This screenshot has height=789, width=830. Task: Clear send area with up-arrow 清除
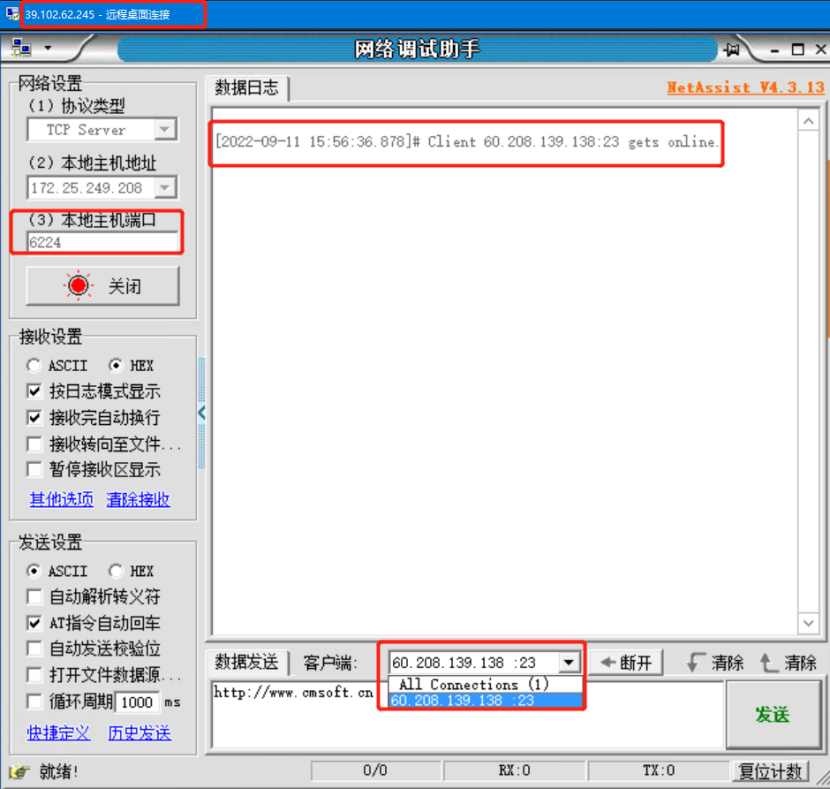click(x=788, y=662)
